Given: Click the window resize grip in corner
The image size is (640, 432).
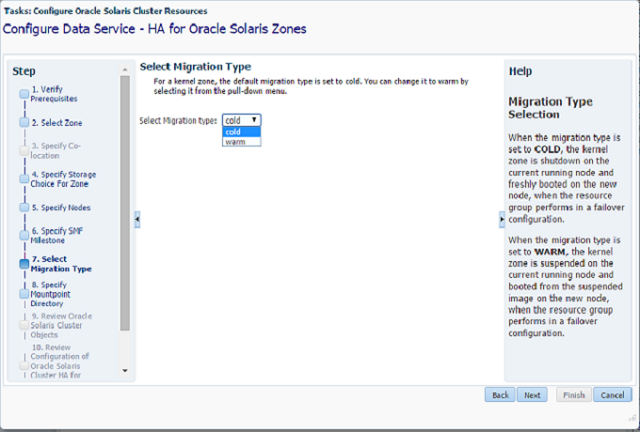Looking at the screenshot, I should pos(633,417).
